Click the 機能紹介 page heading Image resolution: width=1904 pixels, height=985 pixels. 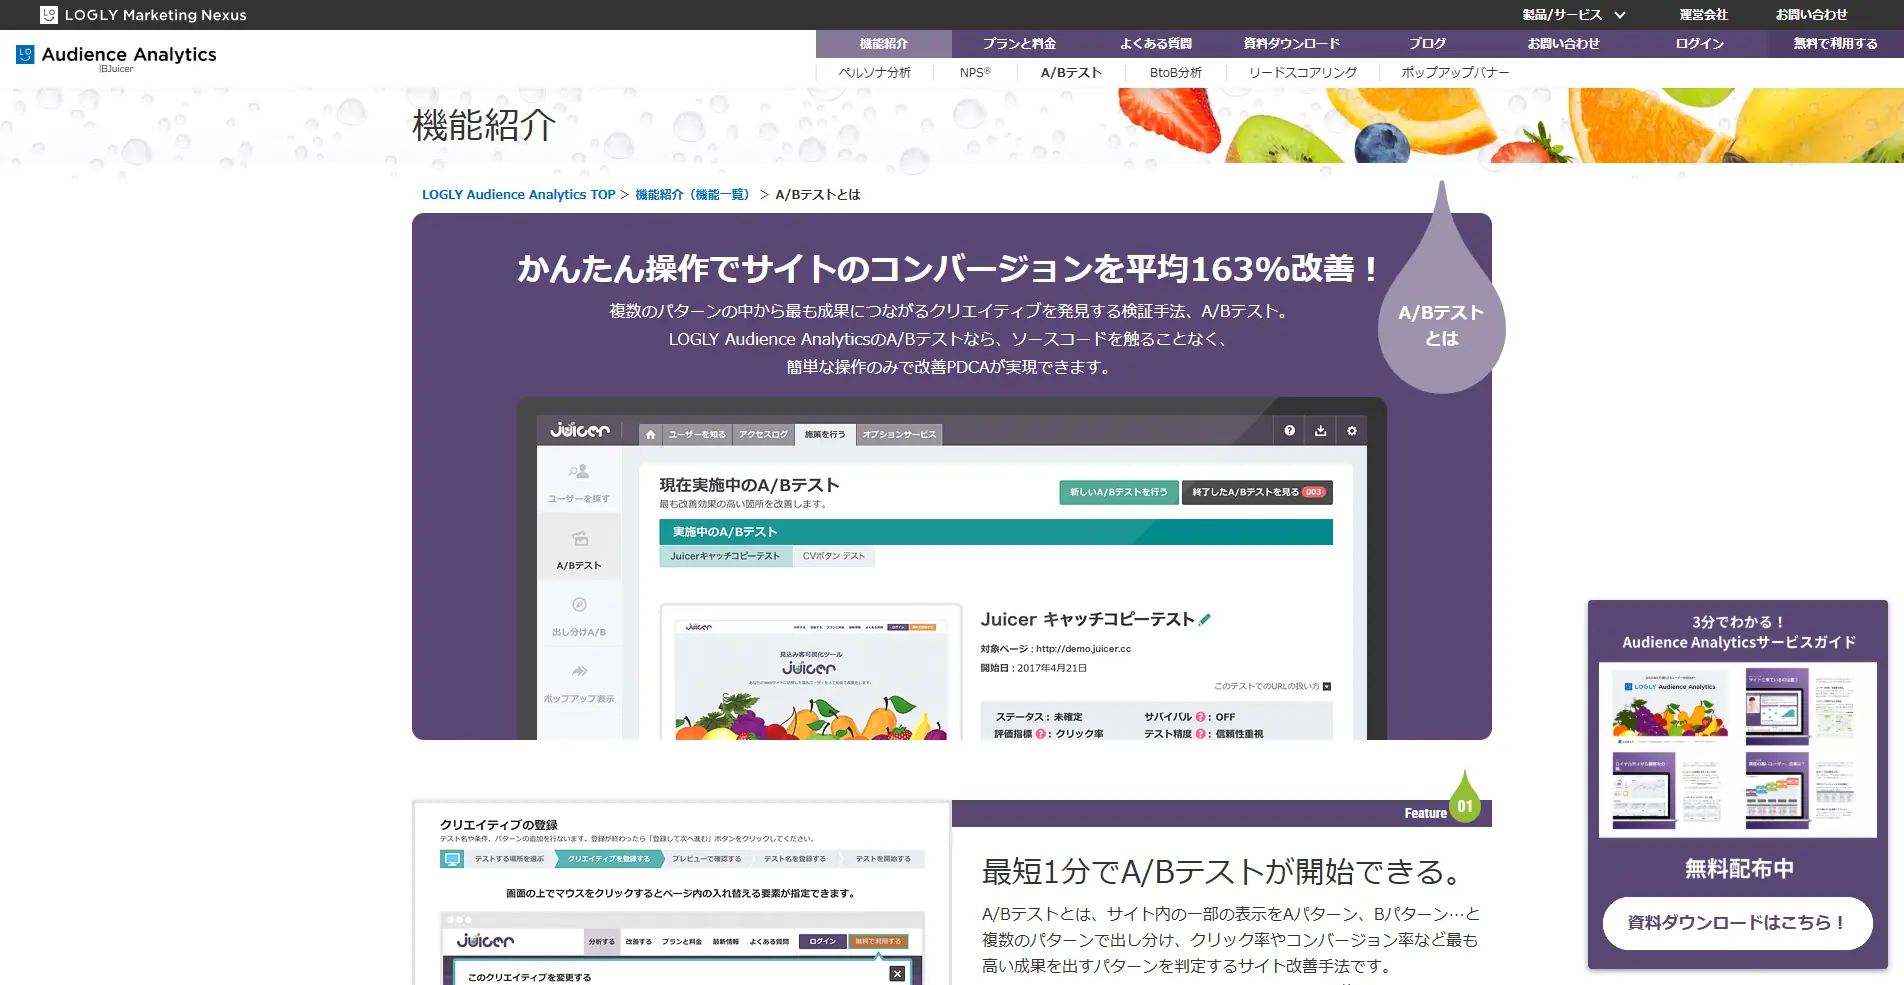click(x=484, y=125)
